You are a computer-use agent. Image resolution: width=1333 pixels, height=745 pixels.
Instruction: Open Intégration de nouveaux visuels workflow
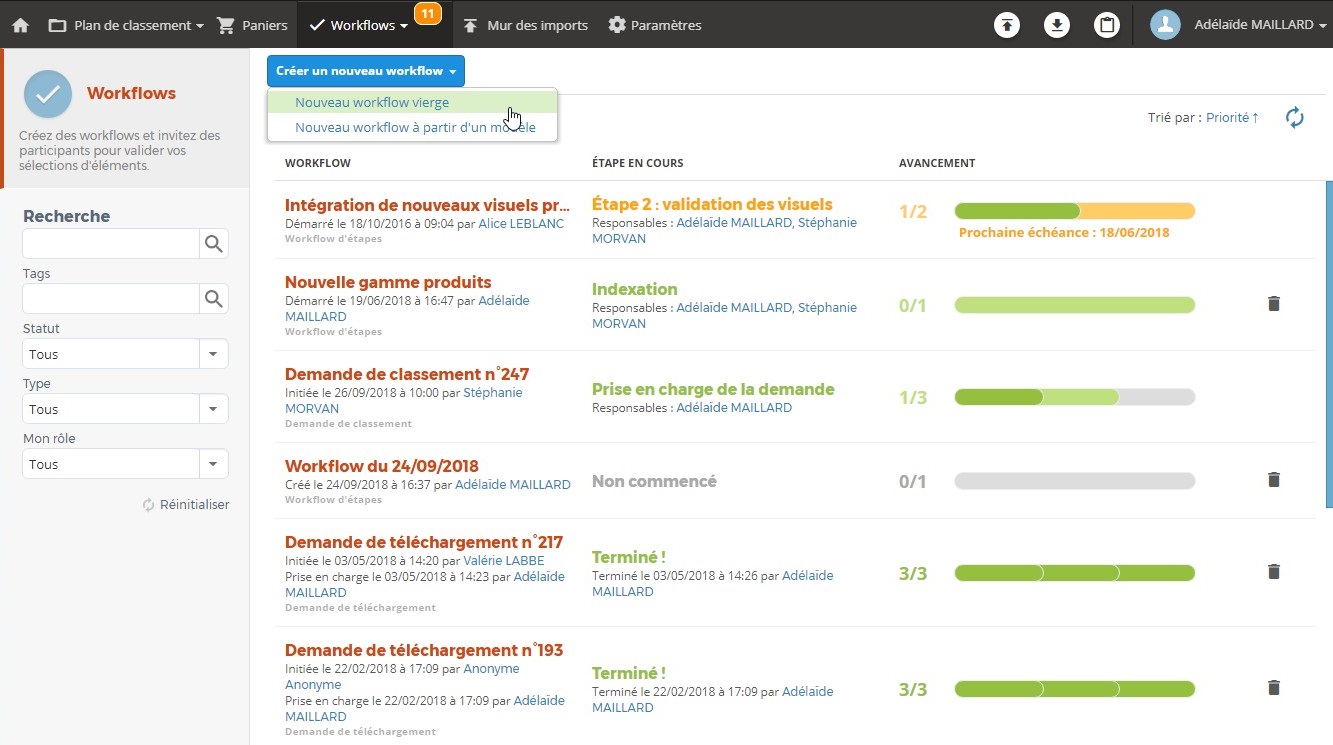click(x=427, y=204)
